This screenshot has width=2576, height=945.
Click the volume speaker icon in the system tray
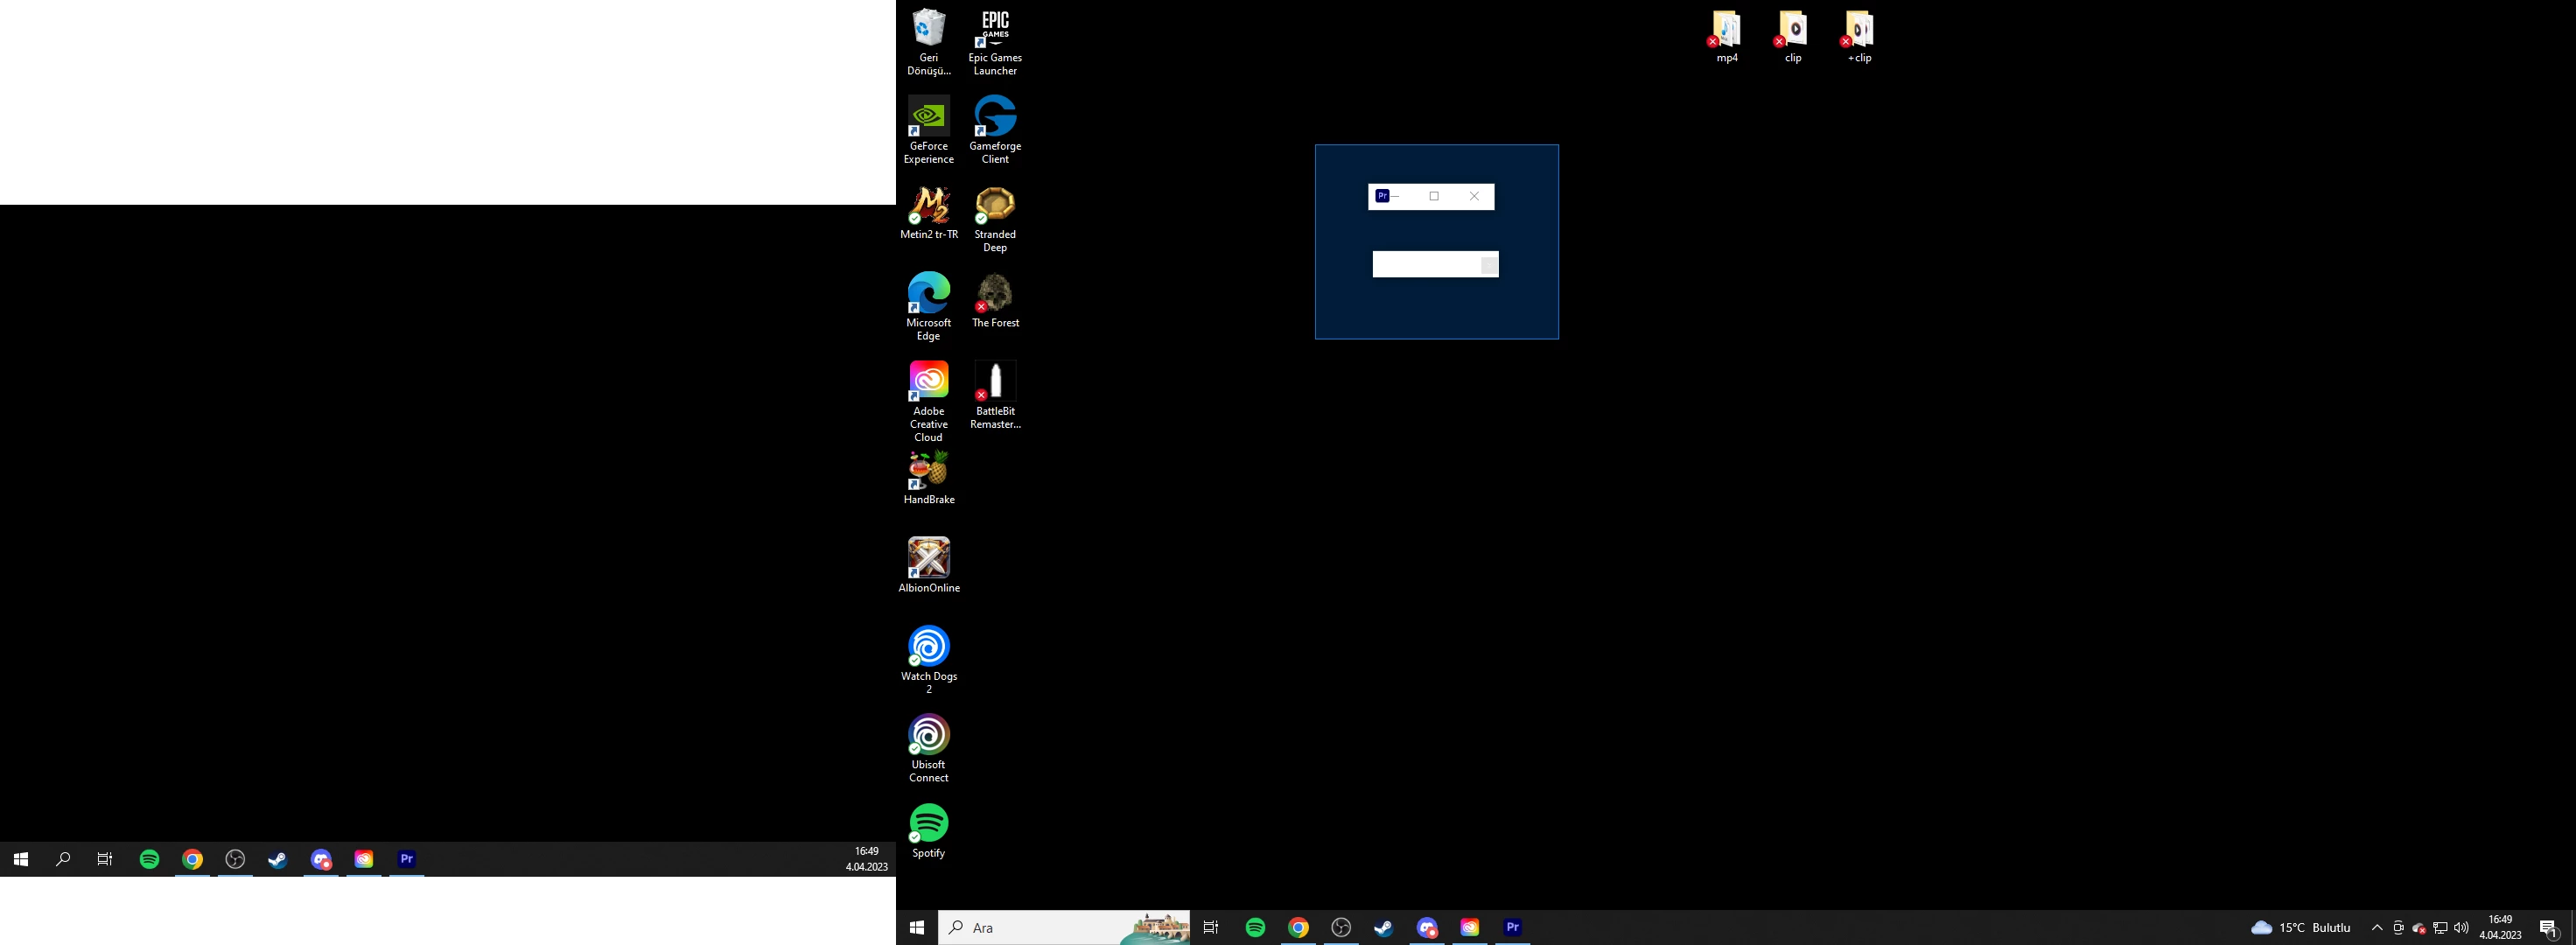click(x=2461, y=928)
